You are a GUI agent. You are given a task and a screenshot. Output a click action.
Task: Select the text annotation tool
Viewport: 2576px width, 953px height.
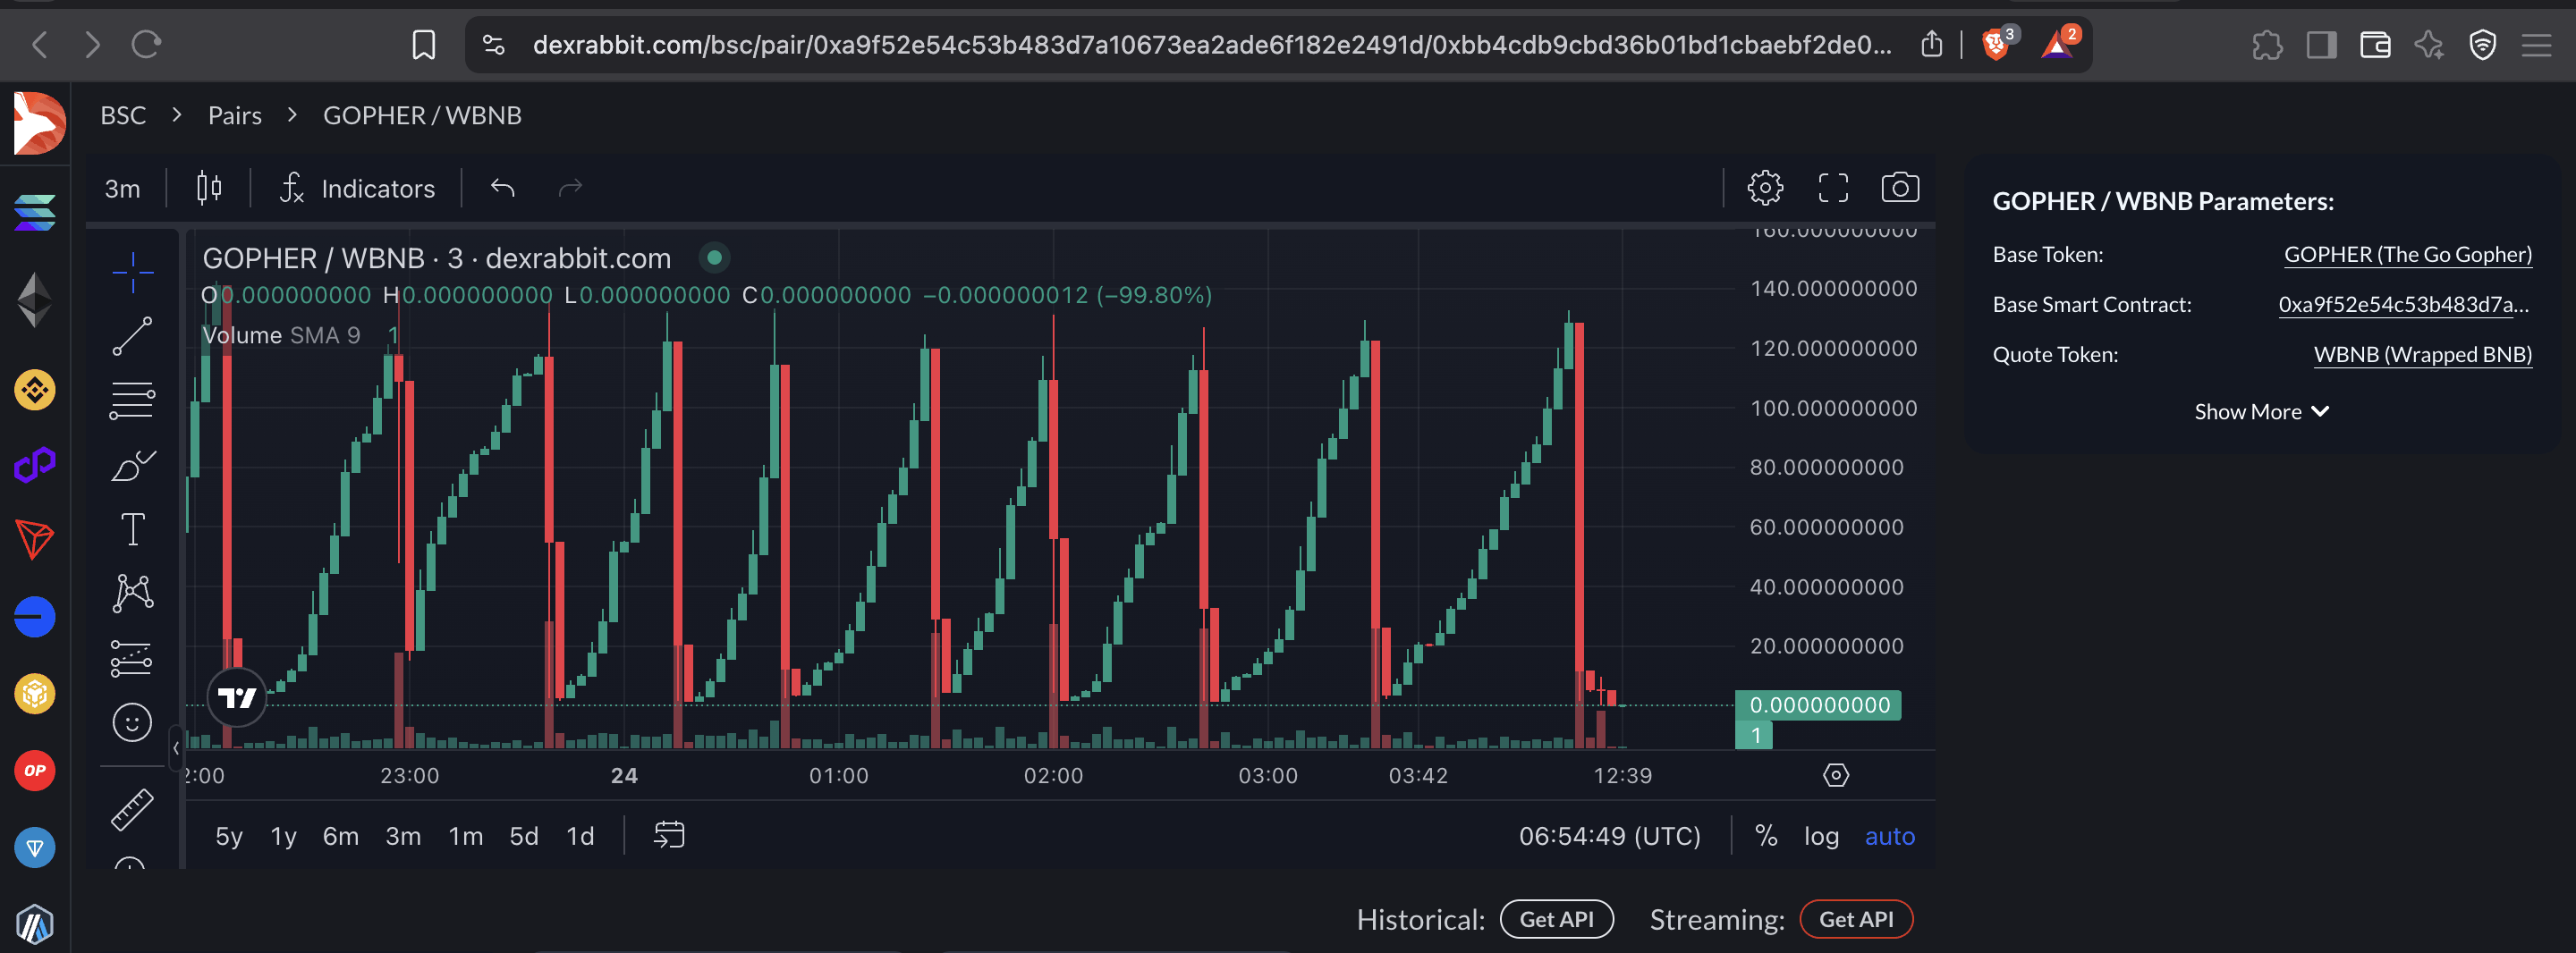132,529
